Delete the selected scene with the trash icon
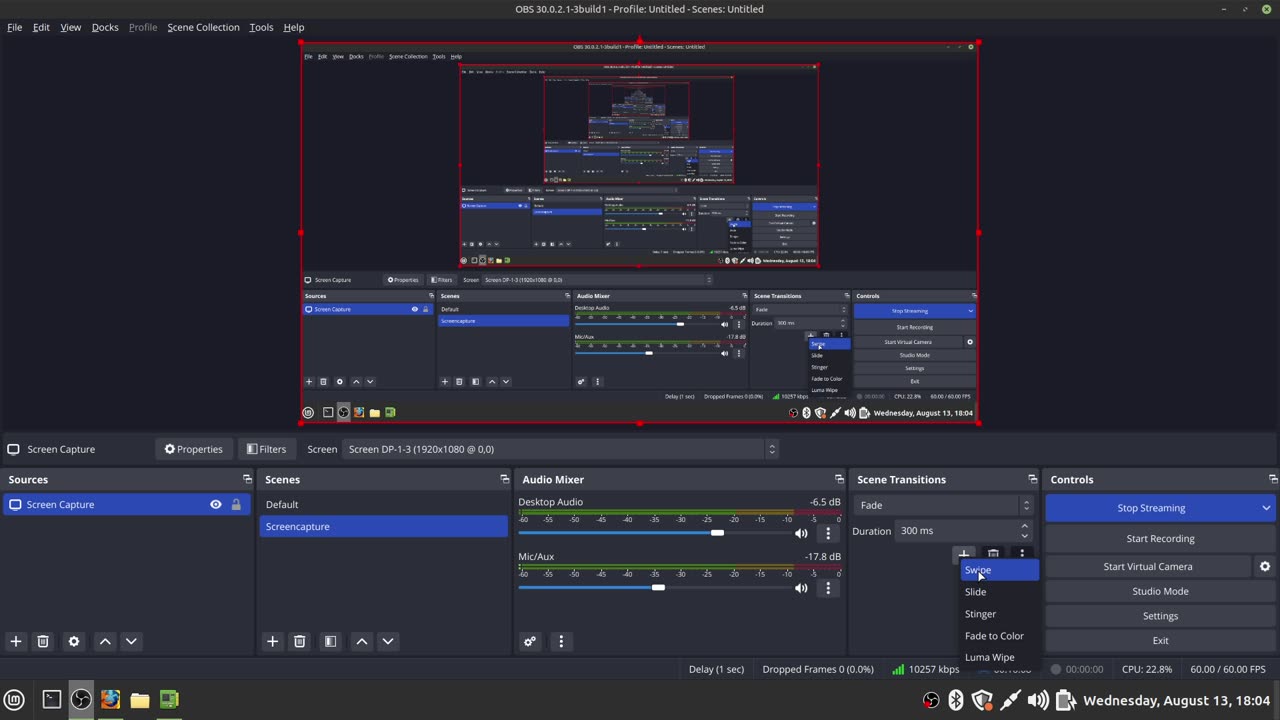Image resolution: width=1280 pixels, height=720 pixels. tap(299, 641)
